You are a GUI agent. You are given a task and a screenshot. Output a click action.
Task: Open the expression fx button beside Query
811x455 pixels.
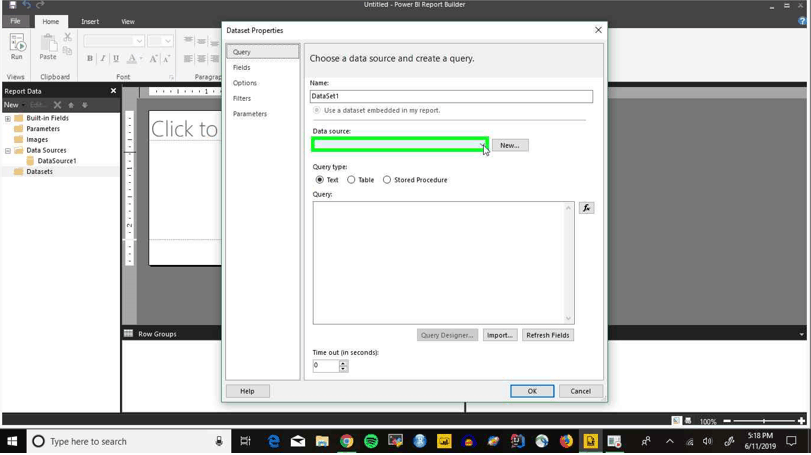click(x=586, y=208)
